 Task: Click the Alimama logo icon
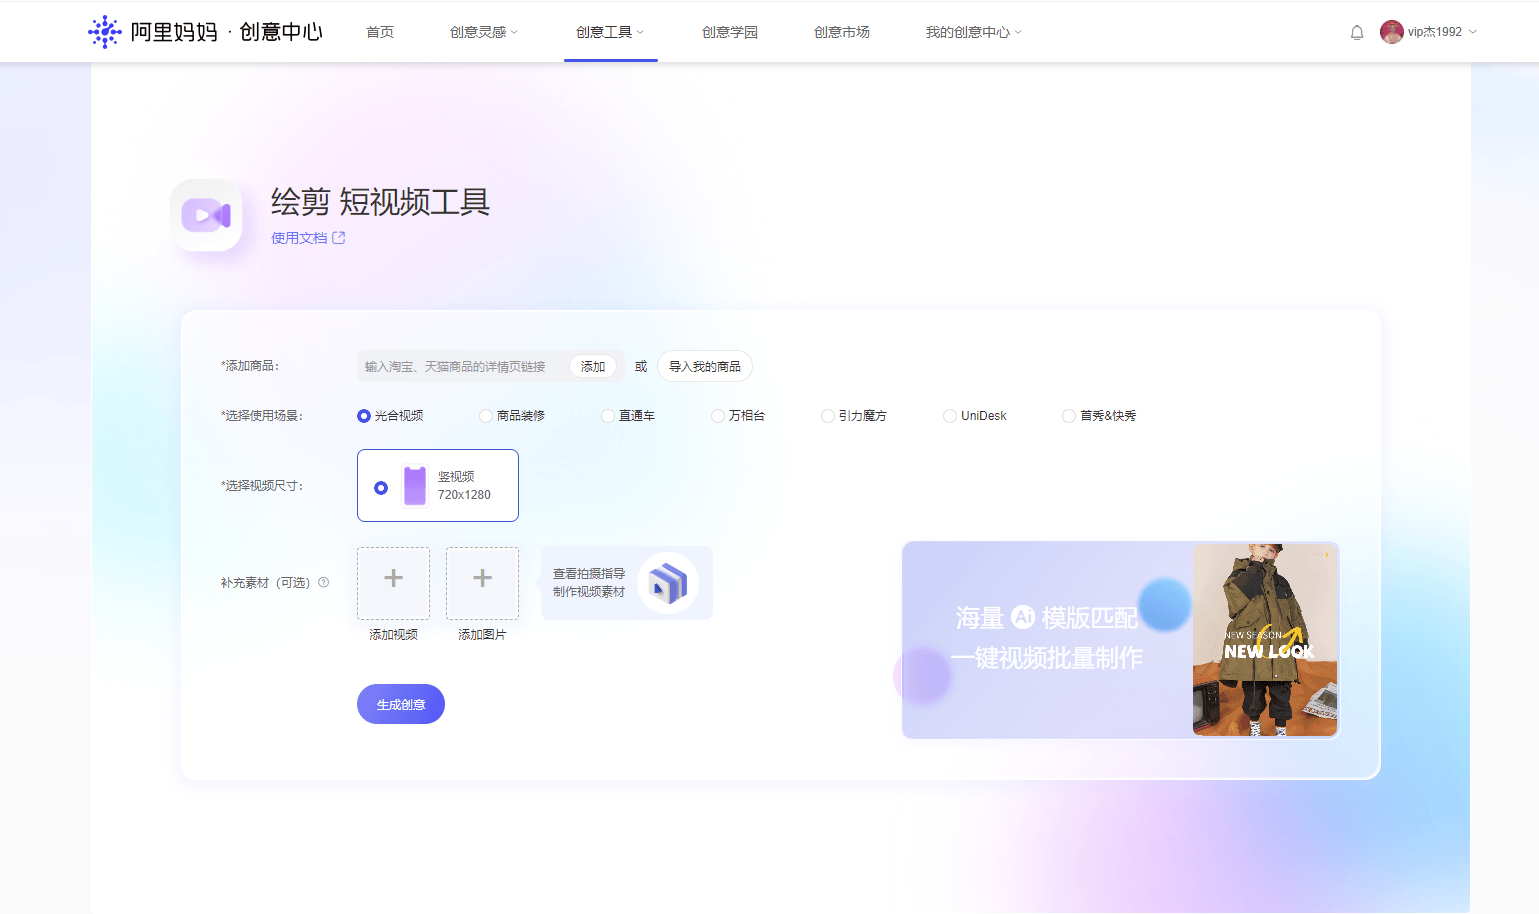(104, 32)
